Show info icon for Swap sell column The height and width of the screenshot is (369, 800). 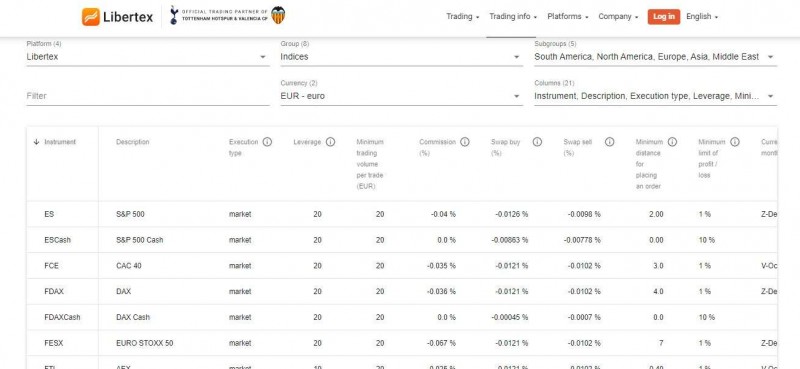pos(610,142)
